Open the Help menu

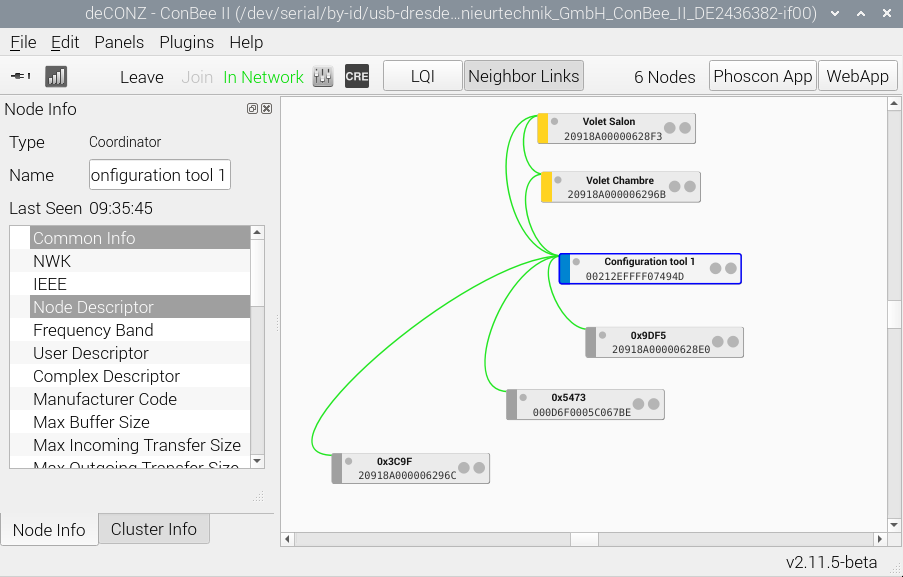(246, 42)
